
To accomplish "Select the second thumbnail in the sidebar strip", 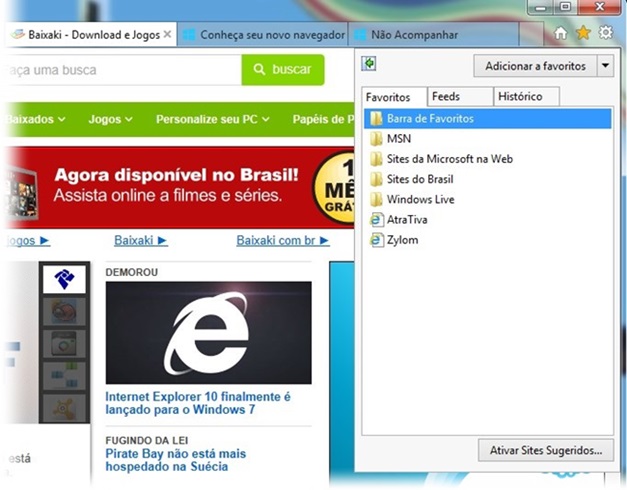I will [x=64, y=311].
